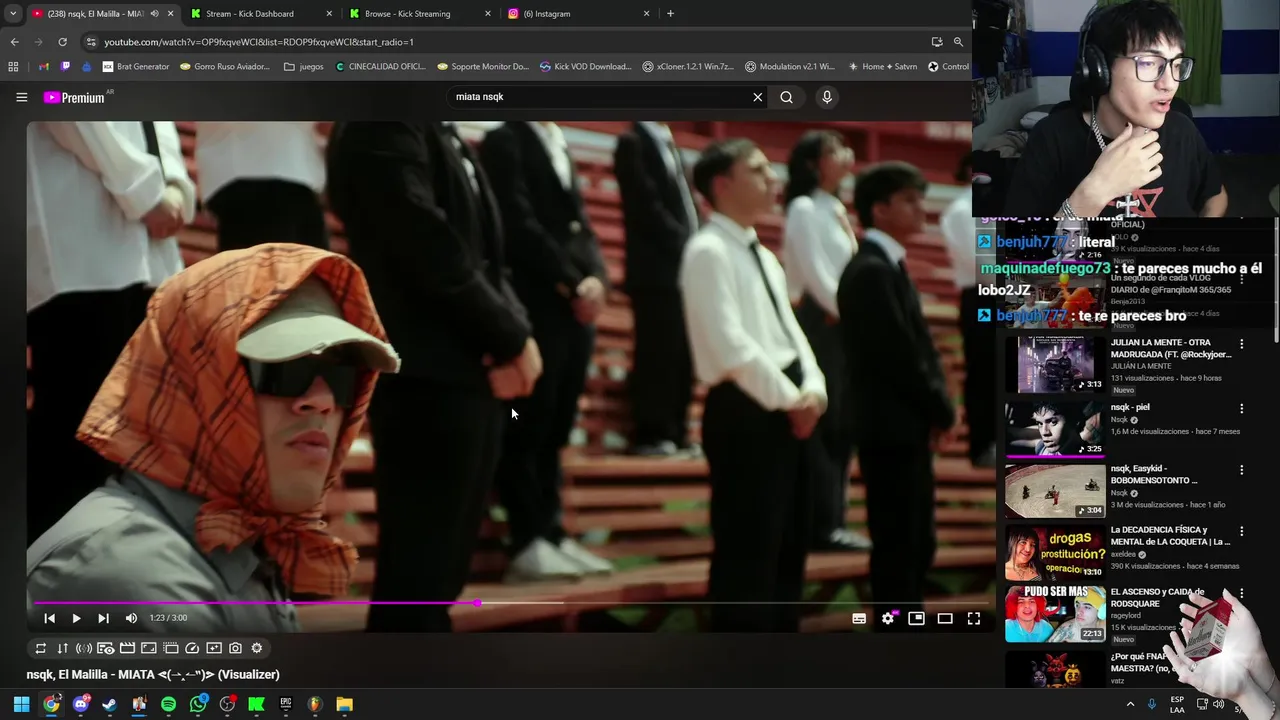
Task: Take a screenshot with camera icon
Action: [235, 648]
